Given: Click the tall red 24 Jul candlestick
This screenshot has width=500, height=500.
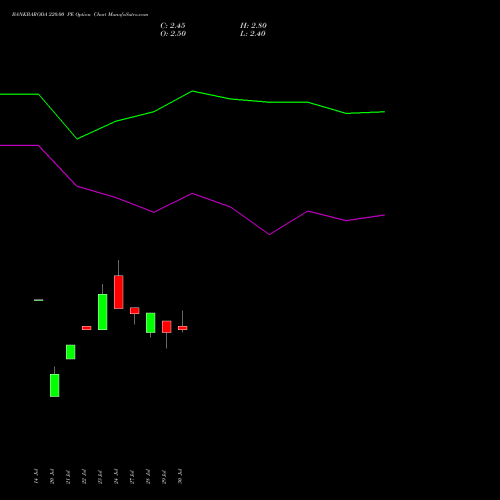Looking at the screenshot, I should coord(119,292).
